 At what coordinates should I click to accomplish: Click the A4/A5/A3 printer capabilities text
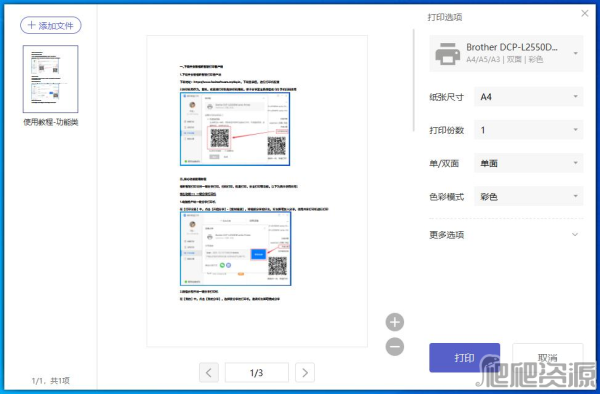(504, 59)
